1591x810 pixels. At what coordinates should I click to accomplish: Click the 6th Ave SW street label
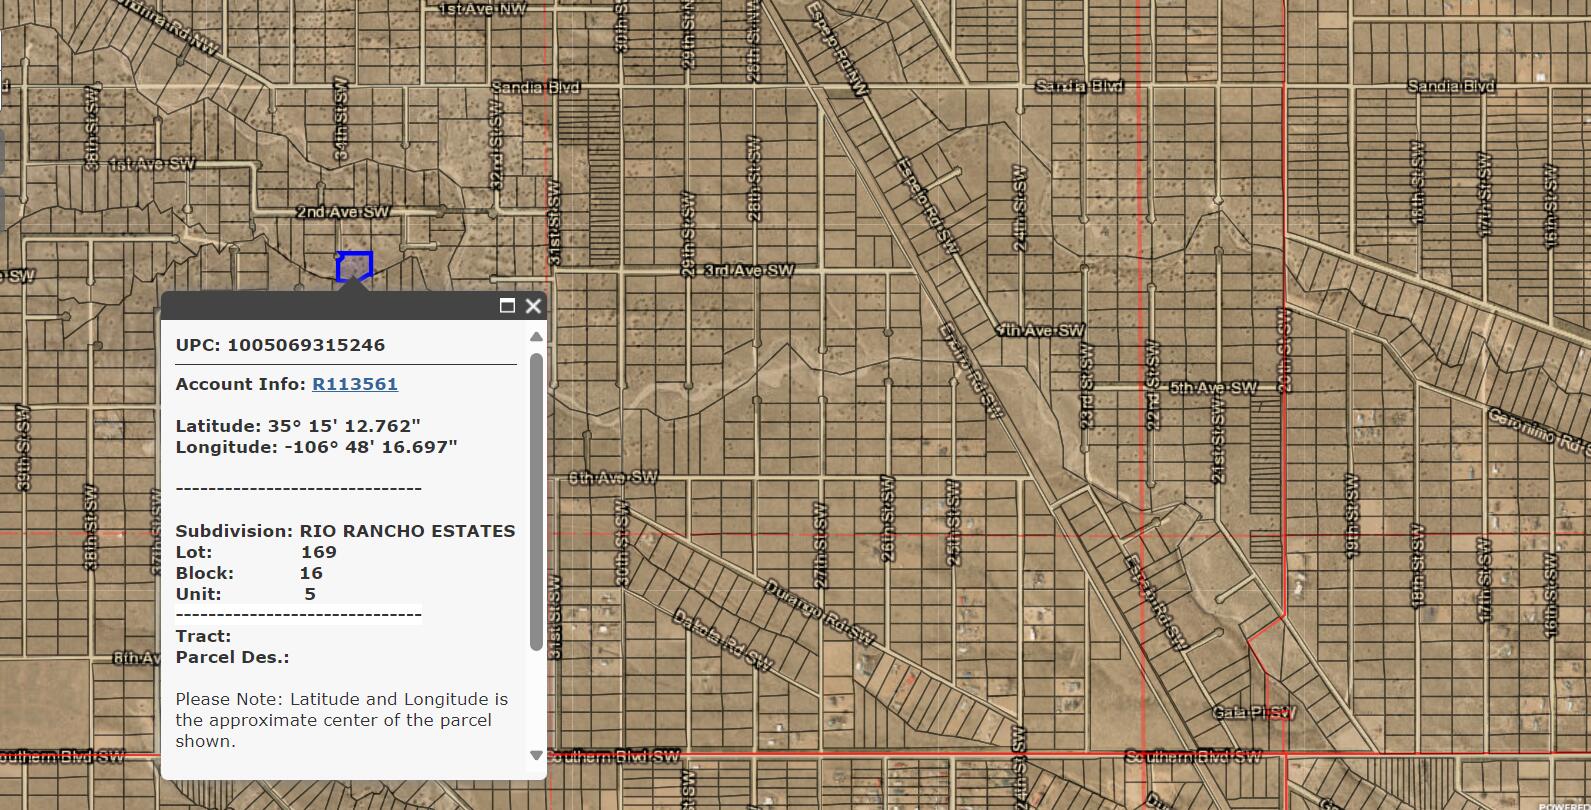[x=613, y=477]
